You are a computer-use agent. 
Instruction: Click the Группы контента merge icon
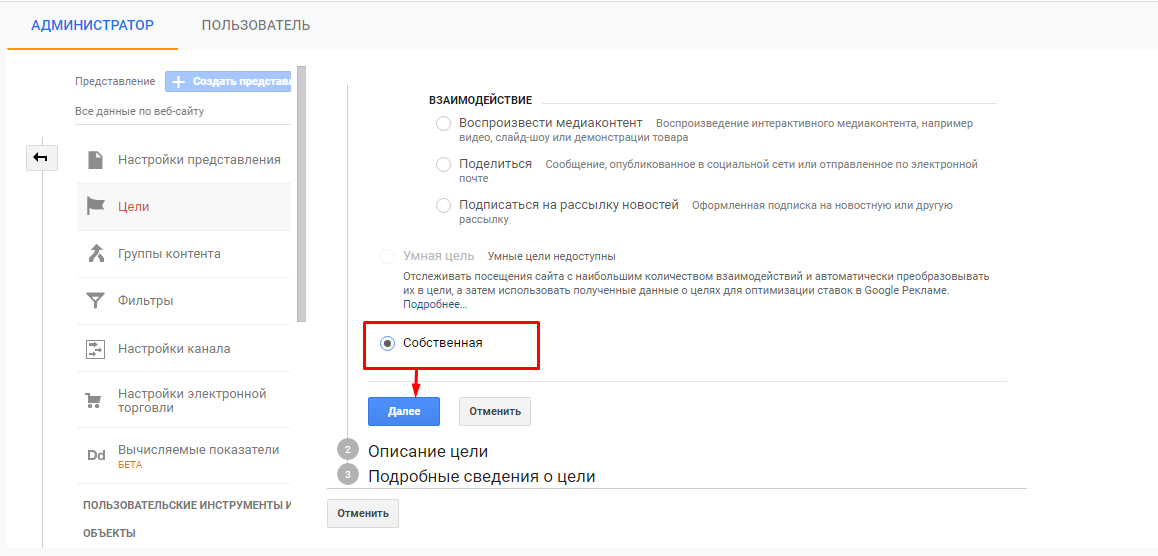point(96,254)
